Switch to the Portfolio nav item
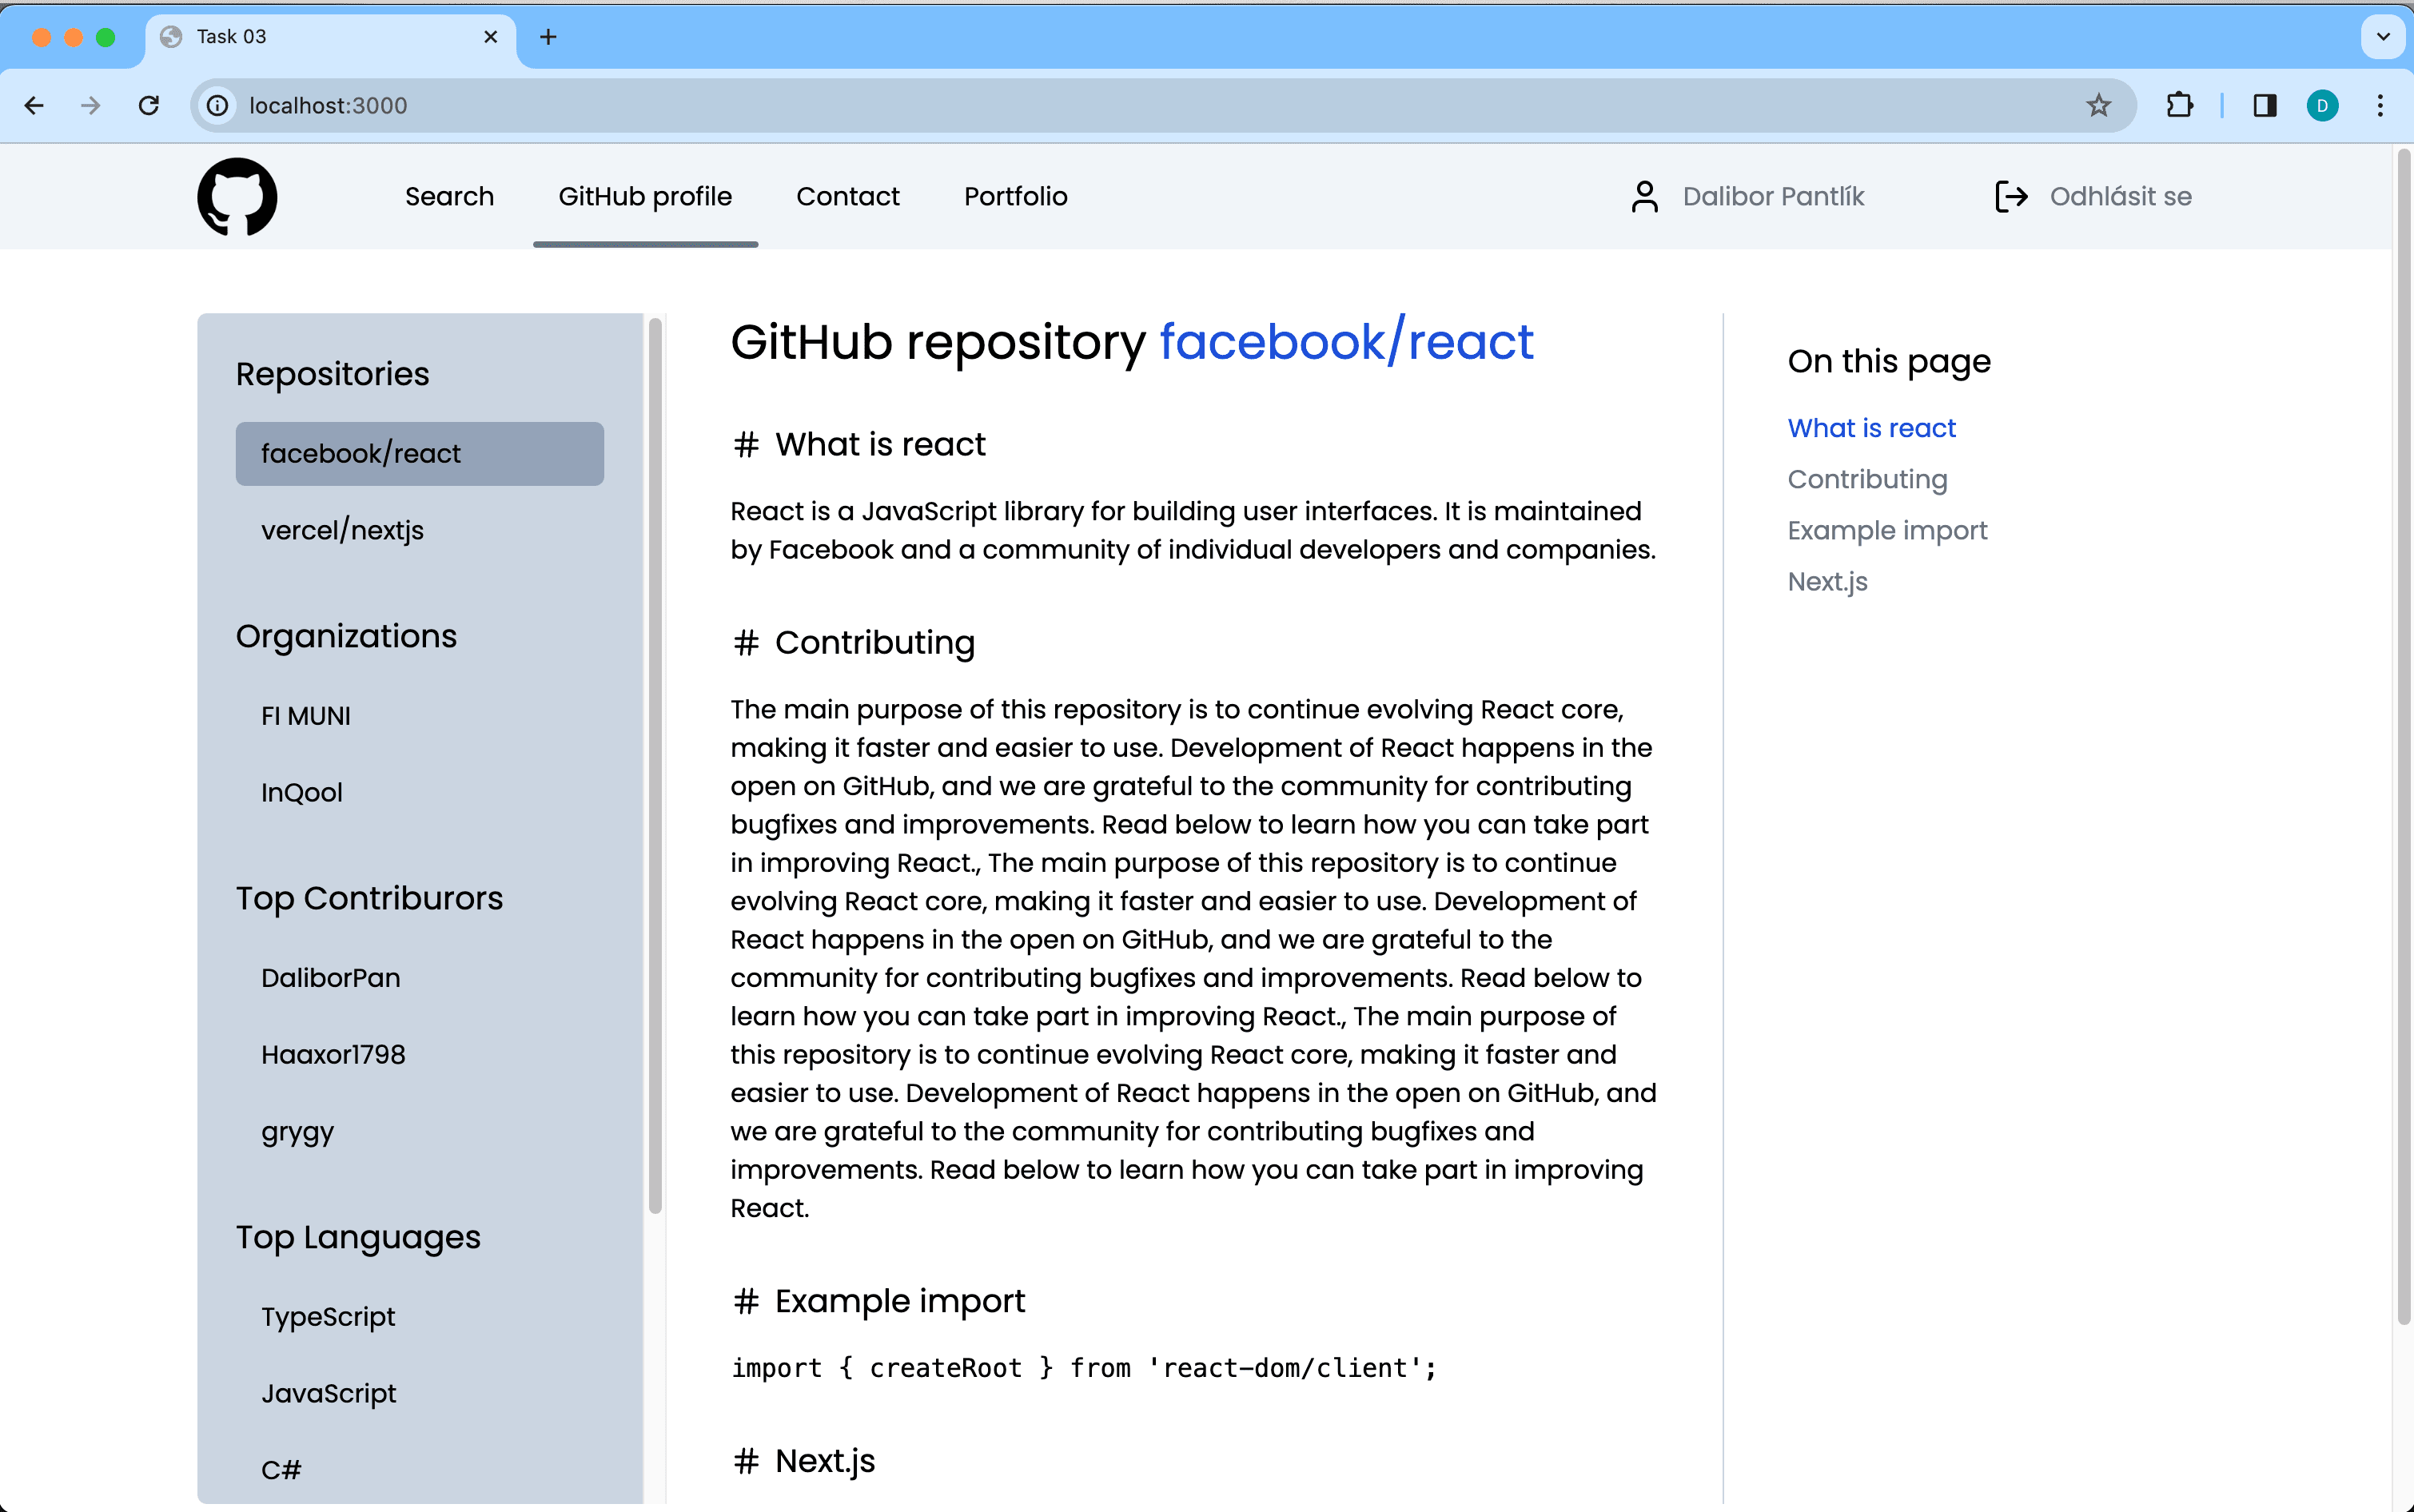Screen dimensions: 2414x1512 [x=1015, y=196]
